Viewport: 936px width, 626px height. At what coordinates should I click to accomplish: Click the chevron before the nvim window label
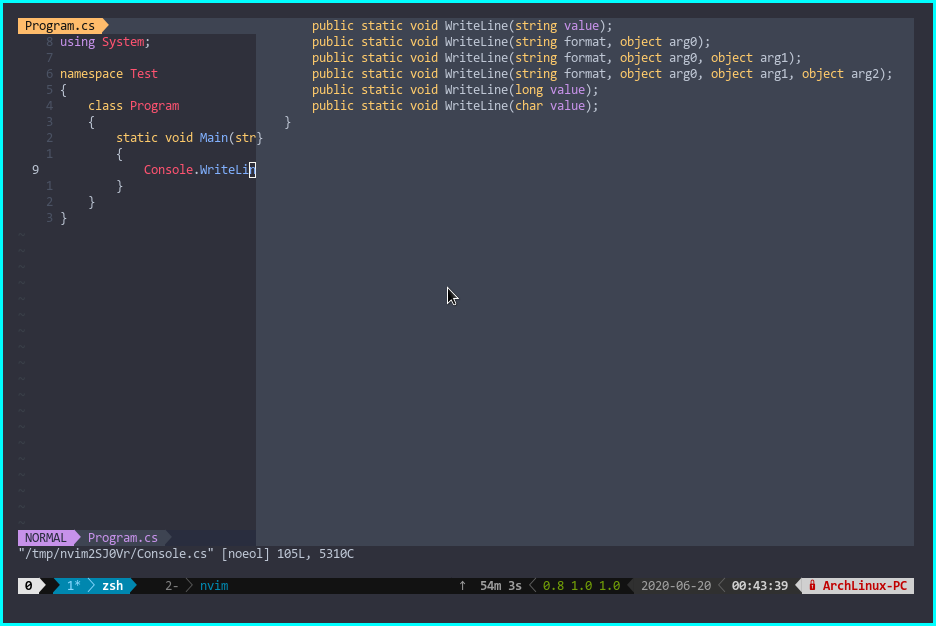click(x=189, y=586)
